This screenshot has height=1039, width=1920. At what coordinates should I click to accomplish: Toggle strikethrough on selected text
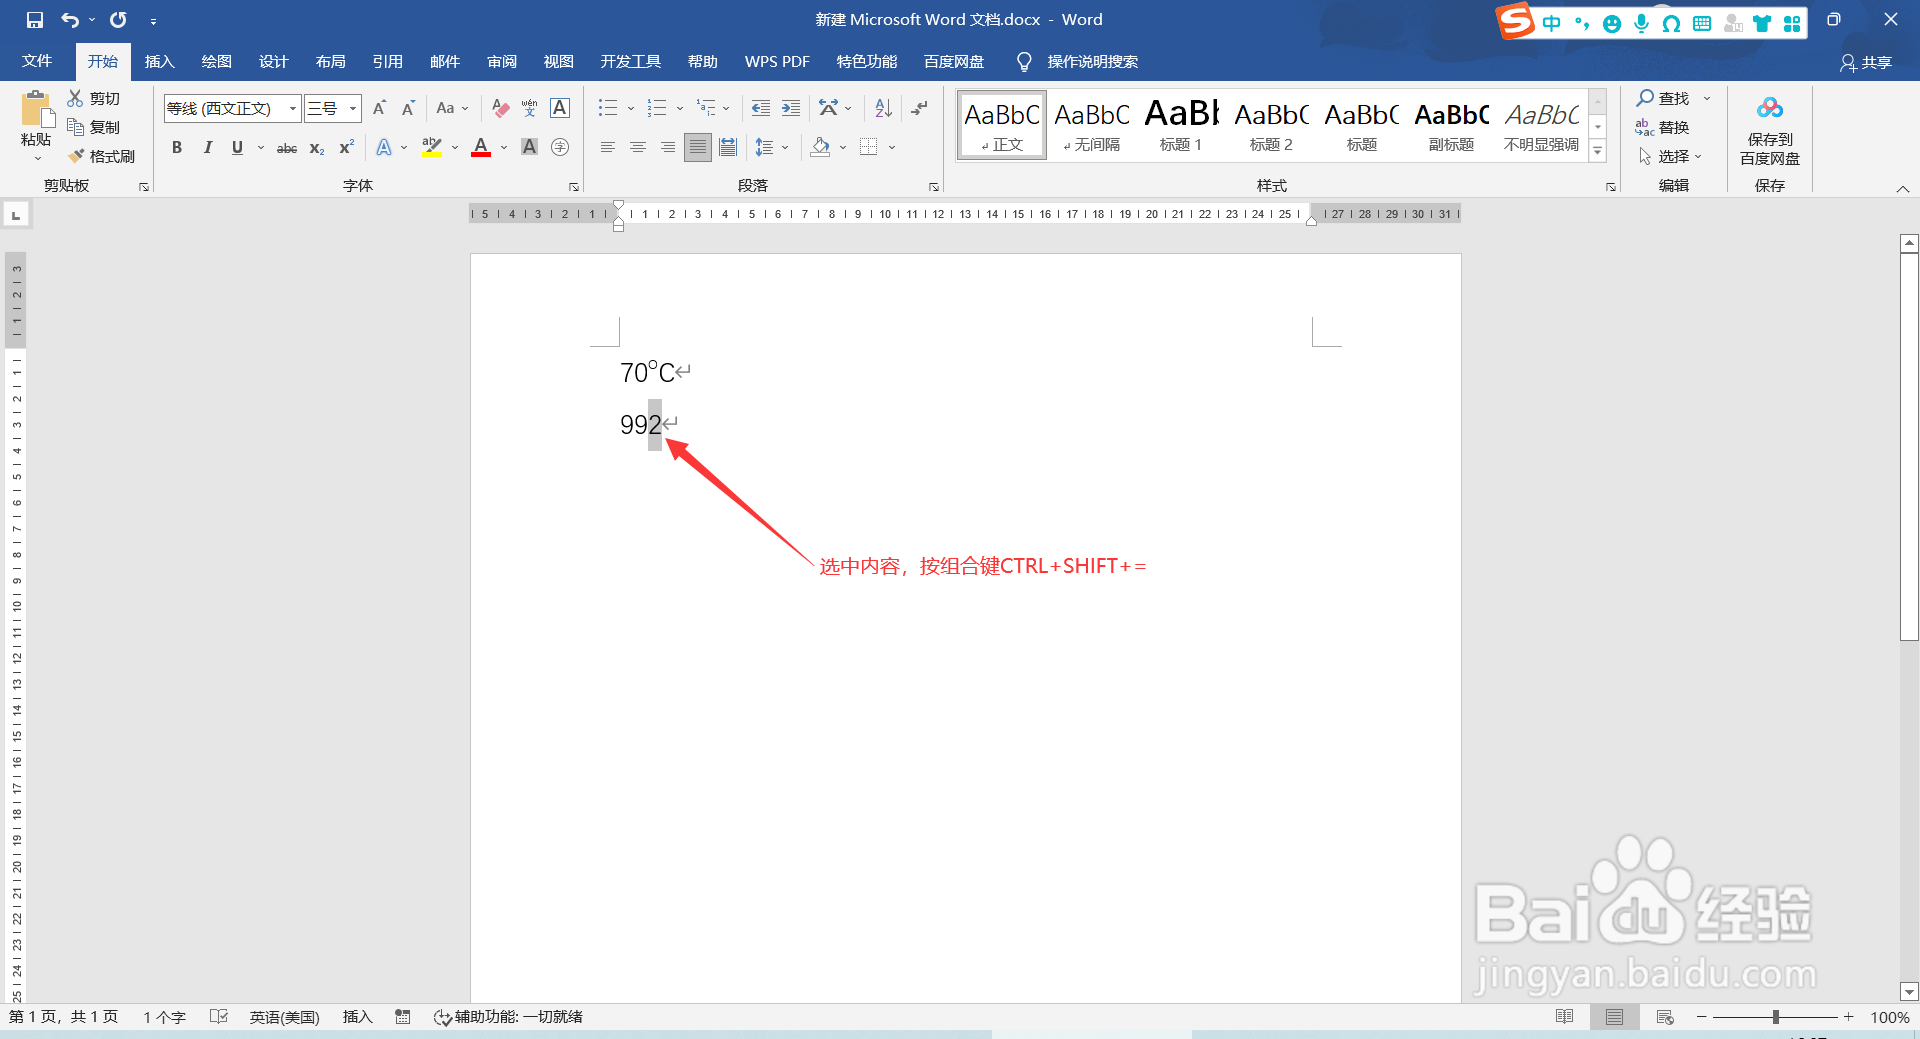[x=287, y=147]
